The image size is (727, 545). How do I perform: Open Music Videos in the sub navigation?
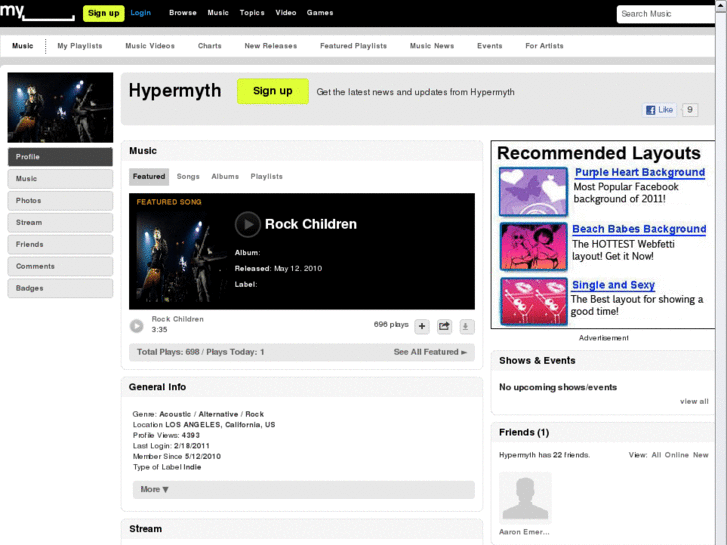pyautogui.click(x=150, y=46)
